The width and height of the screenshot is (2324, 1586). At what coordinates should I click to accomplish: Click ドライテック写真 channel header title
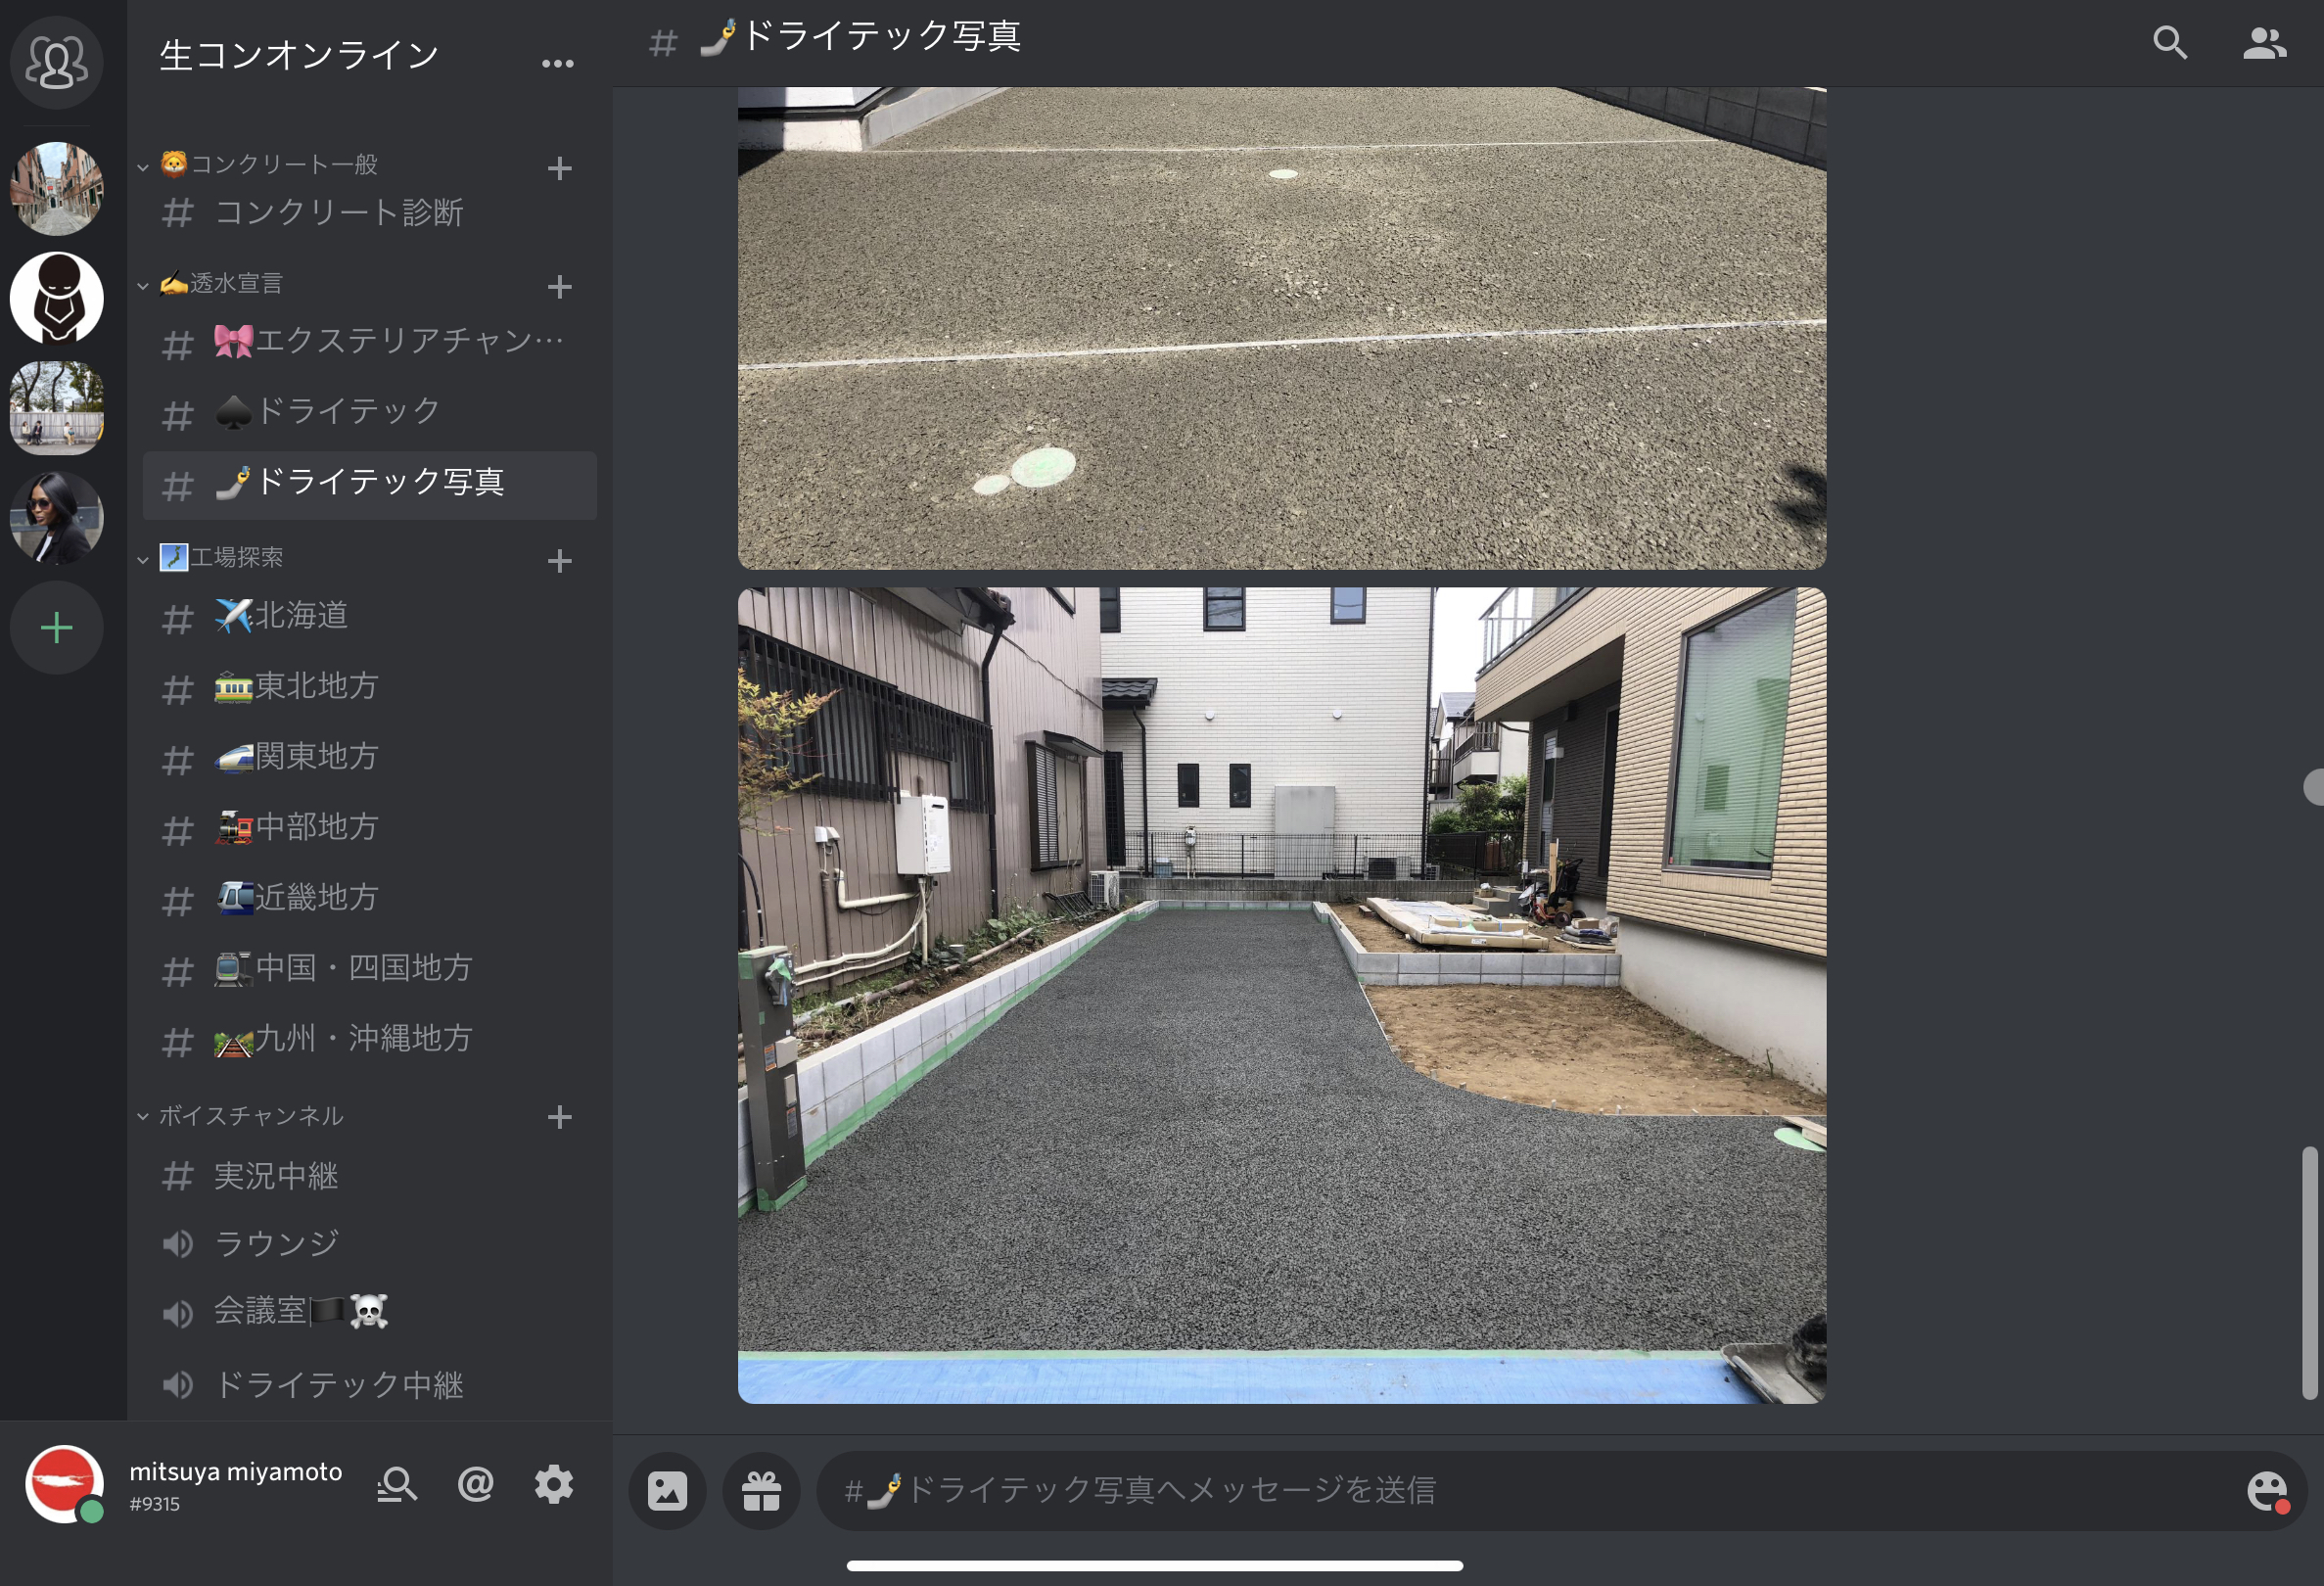tap(859, 38)
